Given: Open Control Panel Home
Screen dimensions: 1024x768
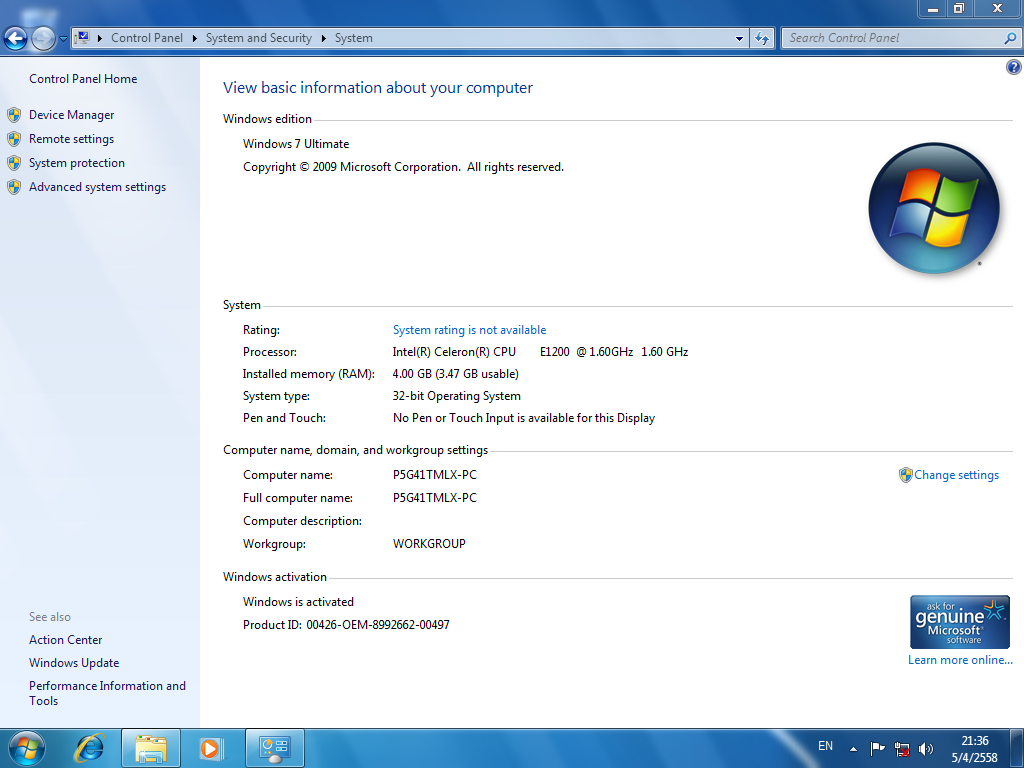Looking at the screenshot, I should [x=83, y=78].
